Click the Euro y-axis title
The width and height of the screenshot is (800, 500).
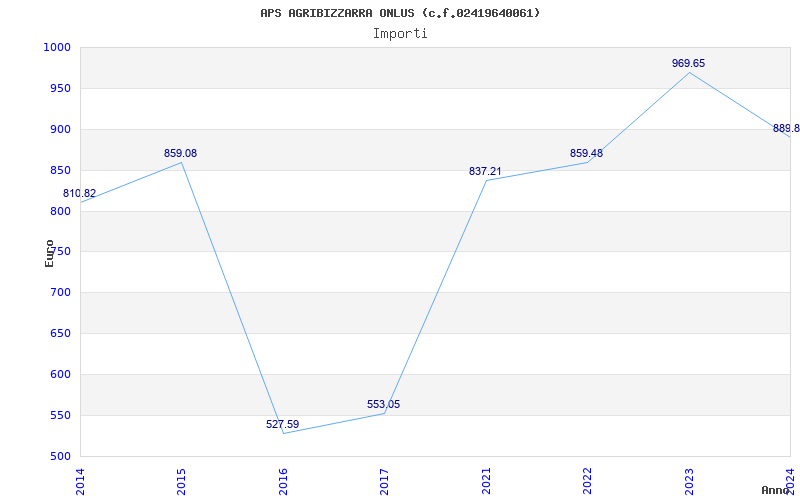(49, 254)
